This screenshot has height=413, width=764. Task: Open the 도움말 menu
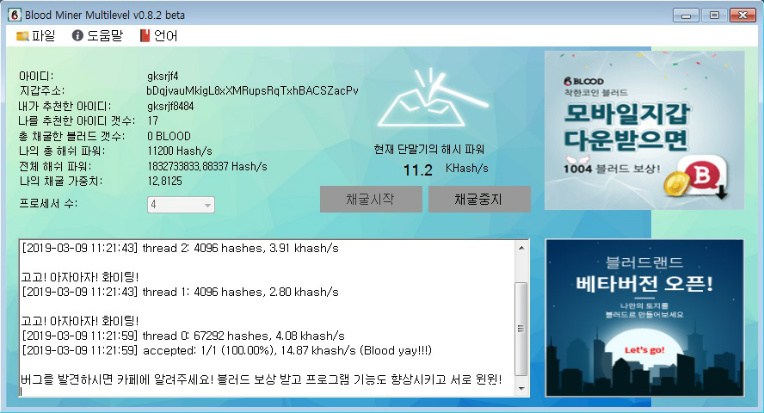pos(97,36)
